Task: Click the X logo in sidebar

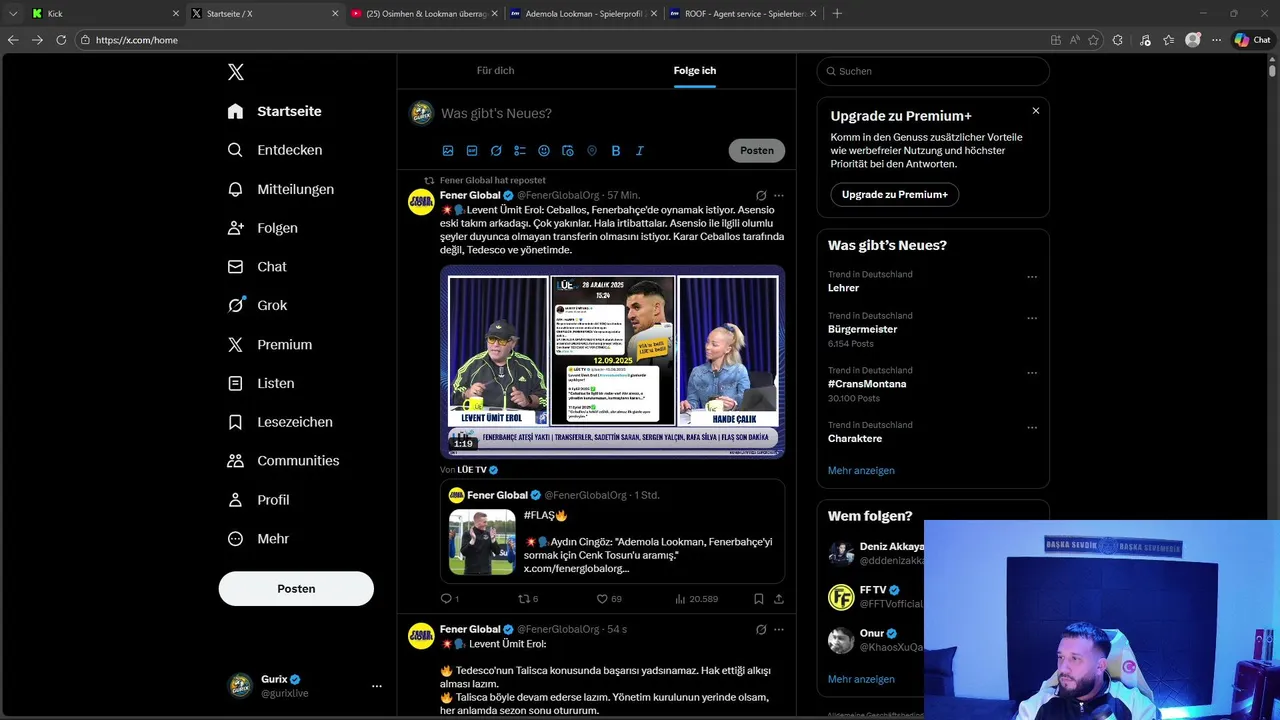Action: (x=236, y=72)
